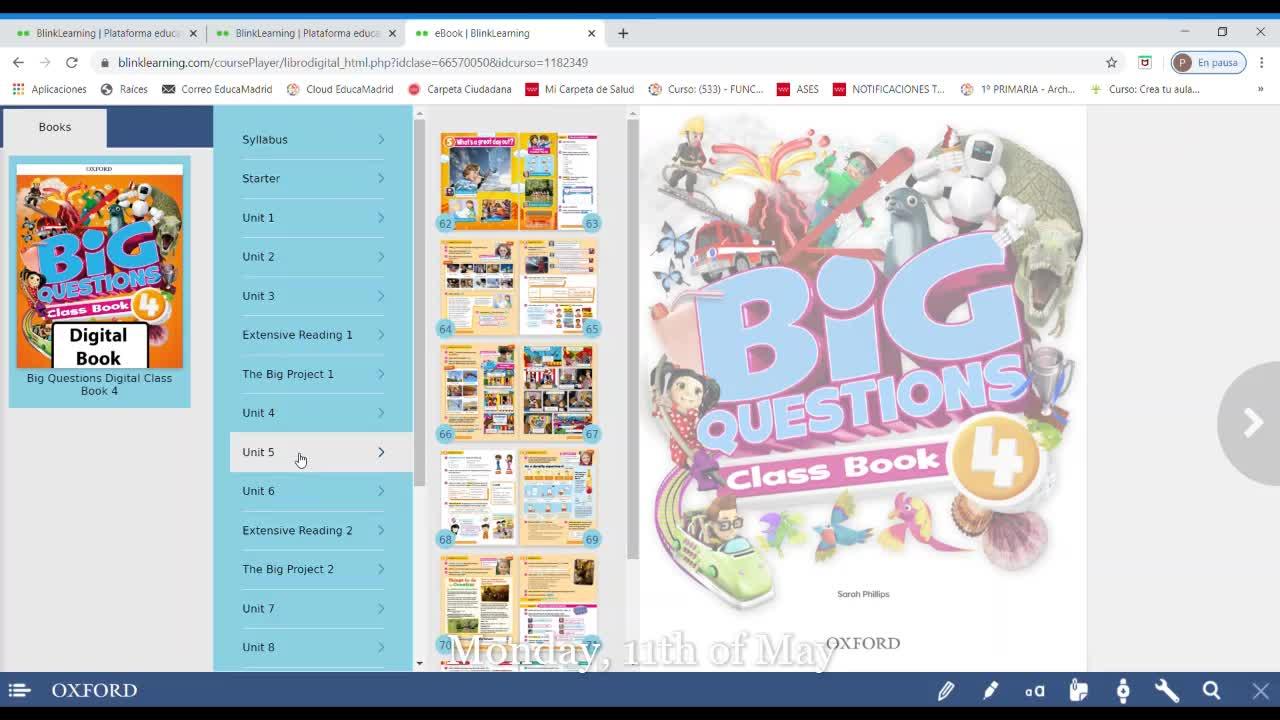Image resolution: width=1280 pixels, height=720 pixels.
Task: Add a sticky note with paperclip
Action: (1078, 690)
